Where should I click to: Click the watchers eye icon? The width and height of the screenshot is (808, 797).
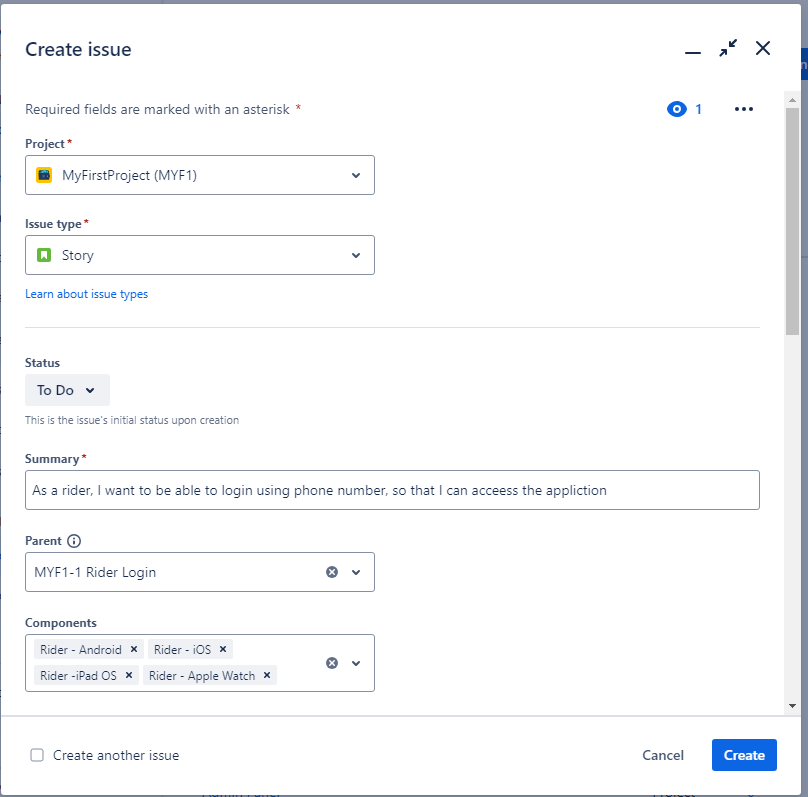pos(677,109)
